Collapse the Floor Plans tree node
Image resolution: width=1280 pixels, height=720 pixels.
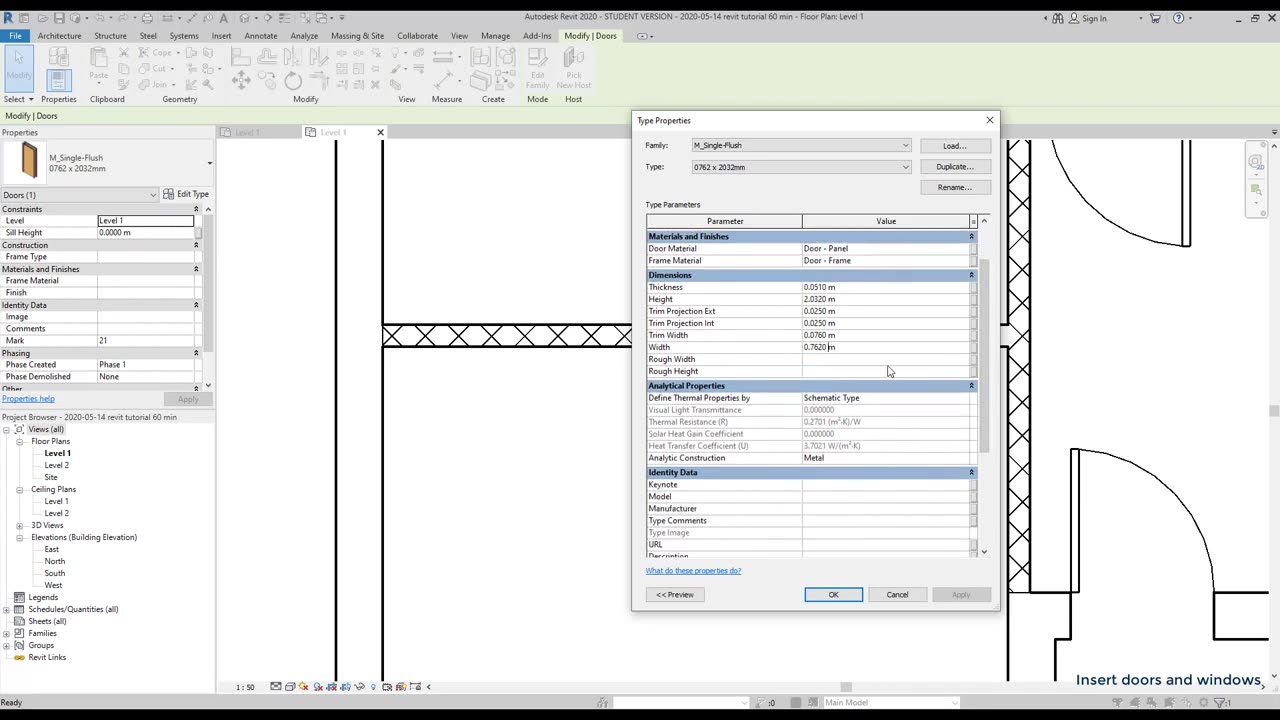(x=20, y=441)
